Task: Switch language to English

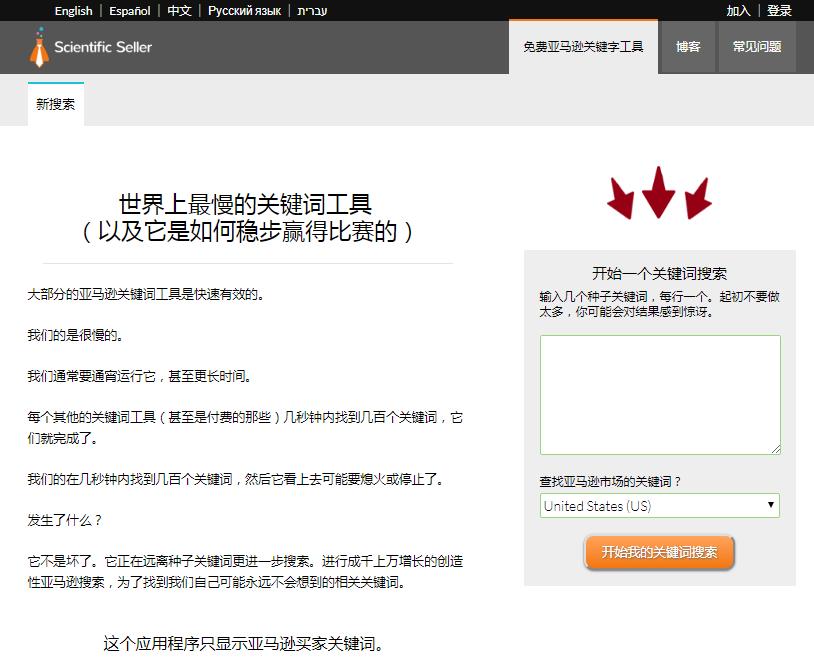Action: (73, 11)
